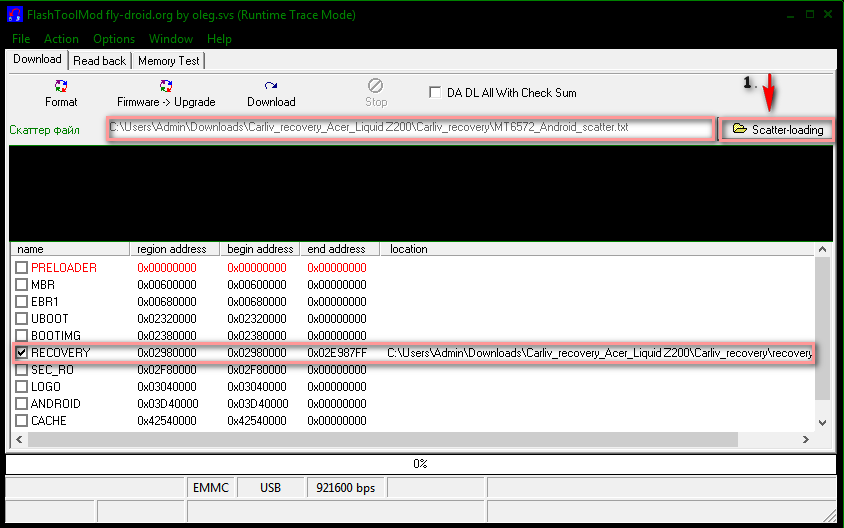This screenshot has height=528, width=844.
Task: Uncheck the RECOVERY partition checkbox
Action: pos(22,353)
